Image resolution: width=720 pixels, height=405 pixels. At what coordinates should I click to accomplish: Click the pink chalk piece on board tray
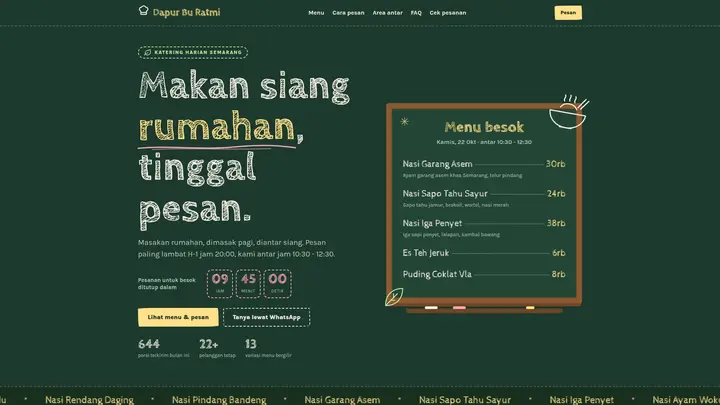pos(459,307)
